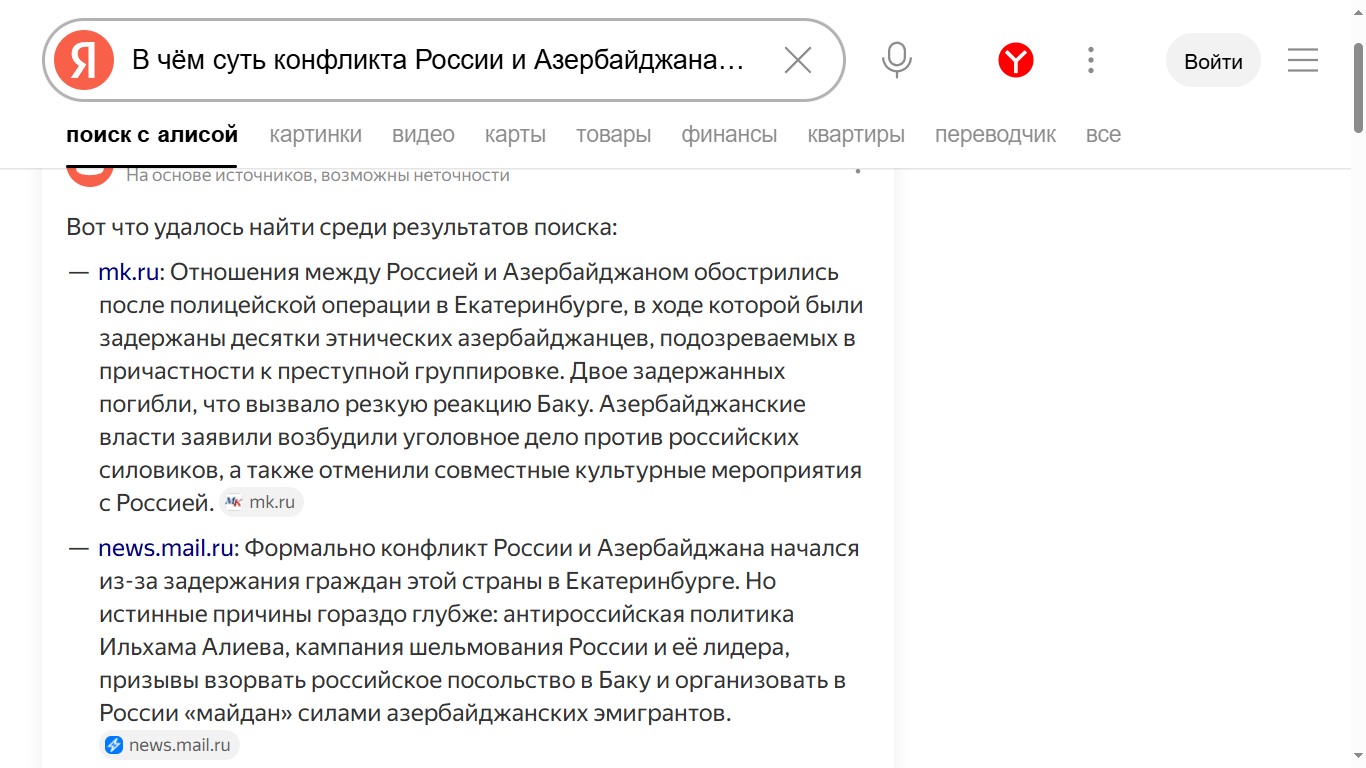1366x768 pixels.
Task: Switch to the видео tab
Action: [x=423, y=134]
